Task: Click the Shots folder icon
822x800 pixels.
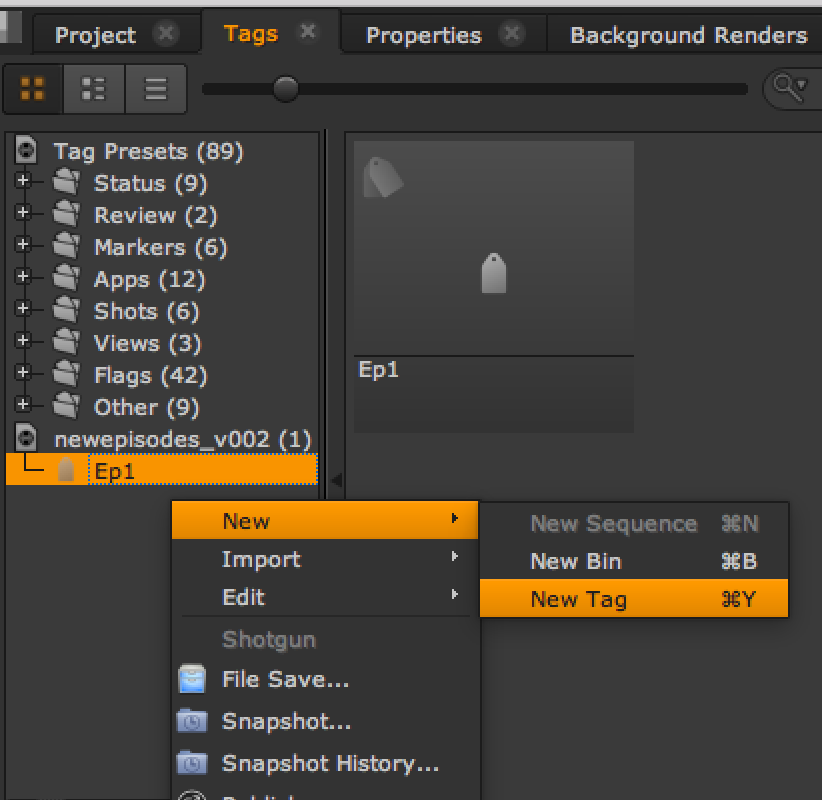Action: pos(67,310)
